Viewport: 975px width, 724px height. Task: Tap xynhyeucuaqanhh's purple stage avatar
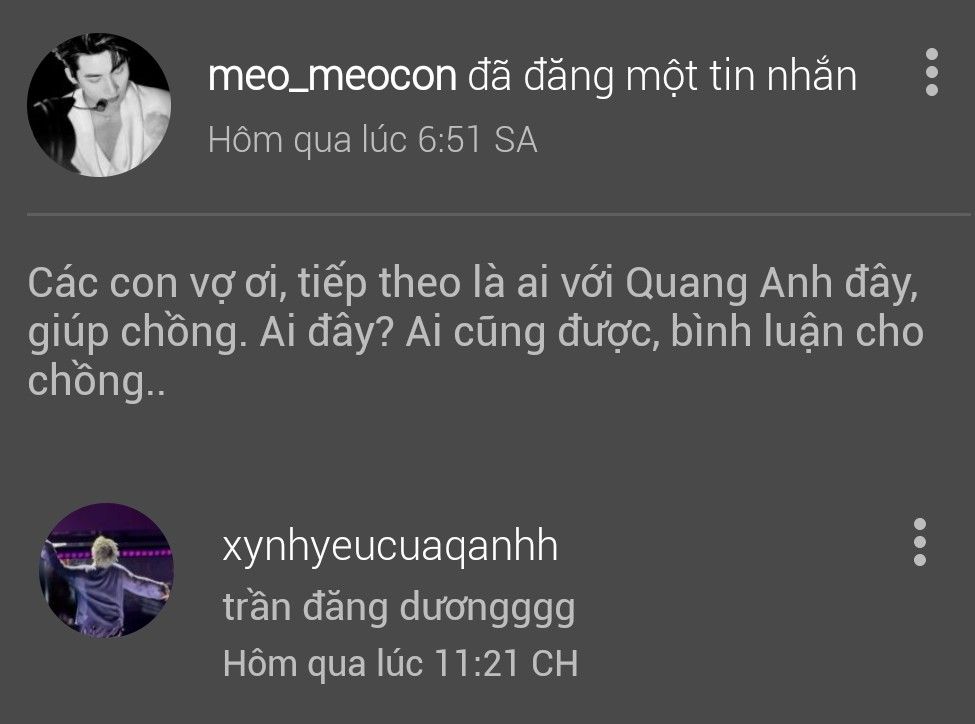[106, 570]
